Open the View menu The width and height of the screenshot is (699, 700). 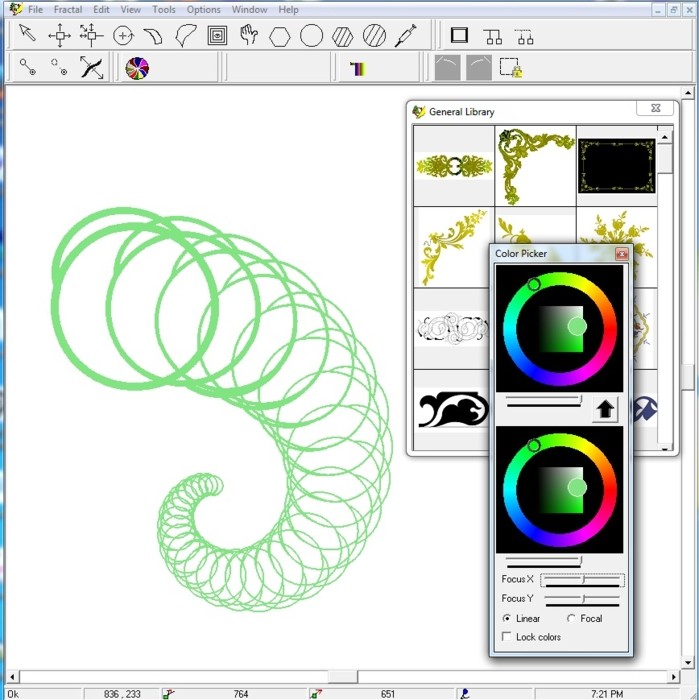tap(131, 9)
